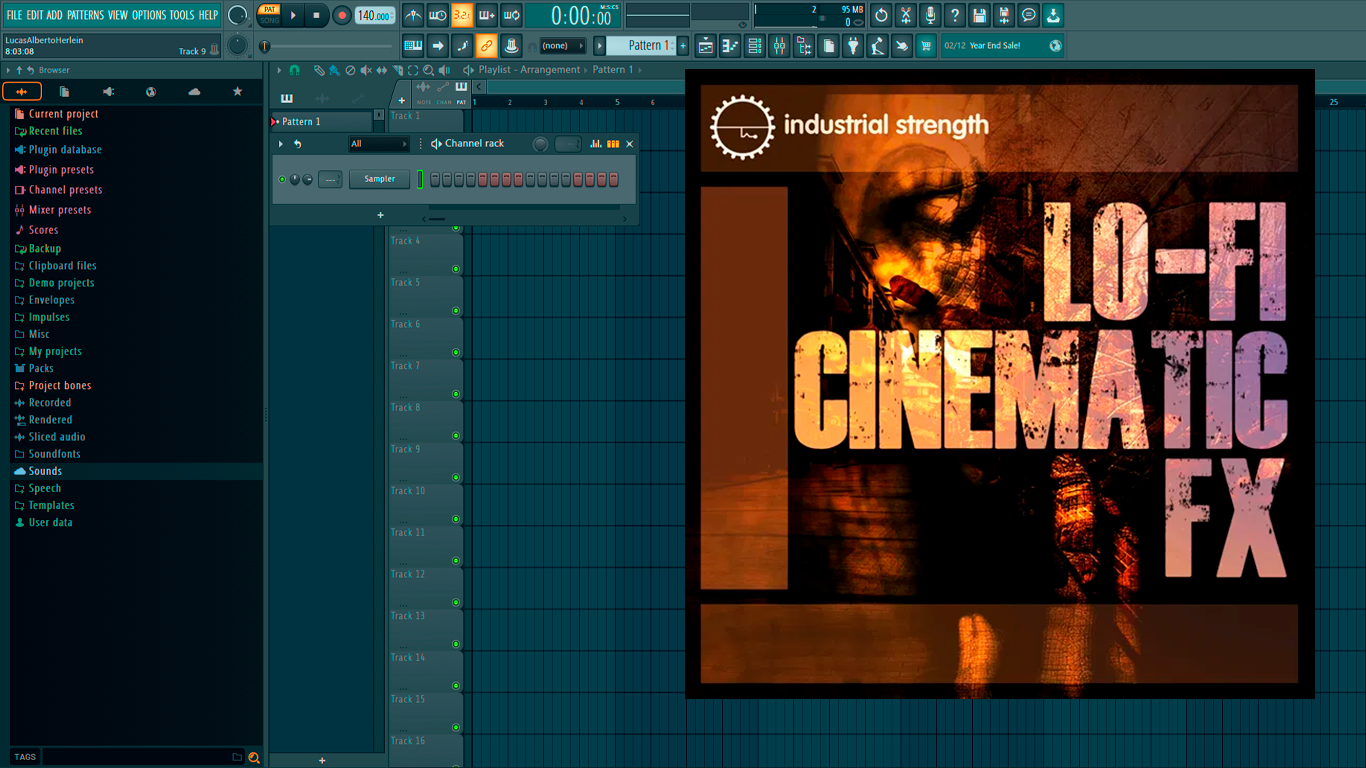Click the play button
This screenshot has height=768, width=1366.
click(x=293, y=15)
